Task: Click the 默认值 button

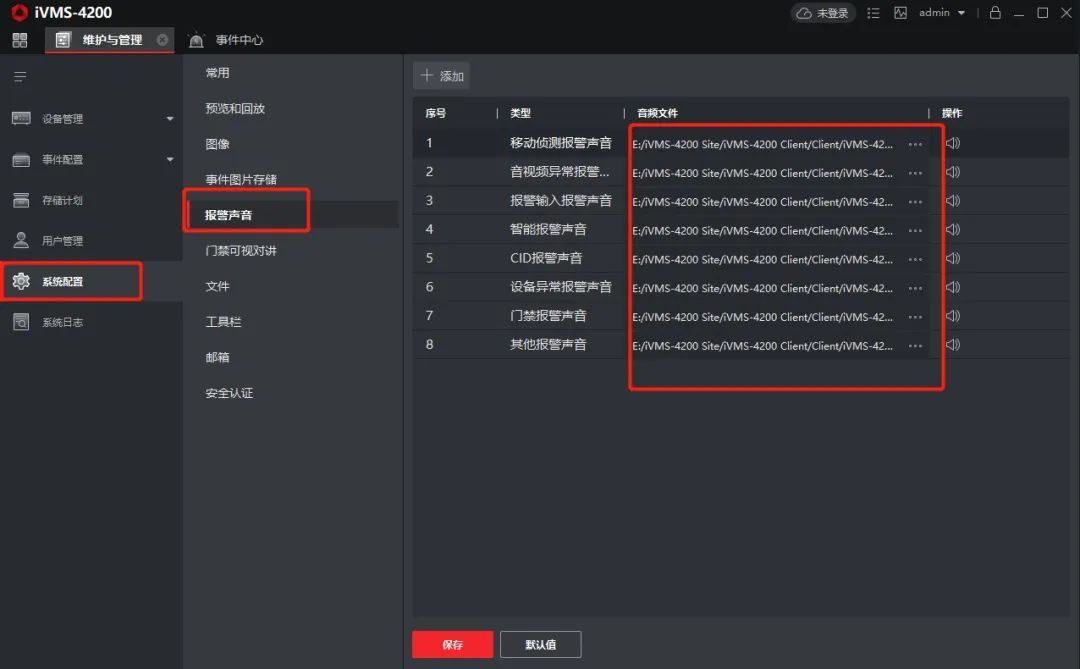Action: pyautogui.click(x=540, y=645)
